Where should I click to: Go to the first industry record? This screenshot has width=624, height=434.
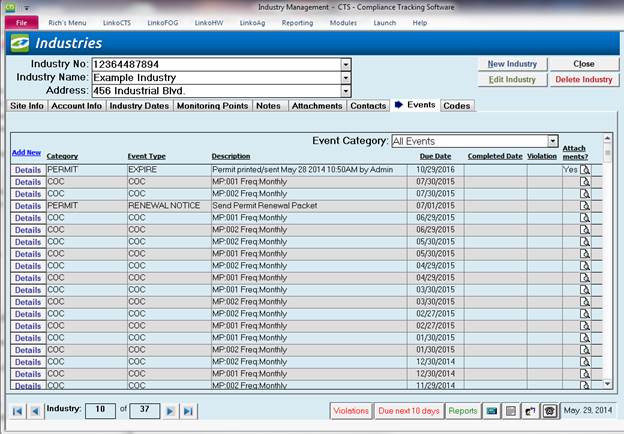pos(17,410)
